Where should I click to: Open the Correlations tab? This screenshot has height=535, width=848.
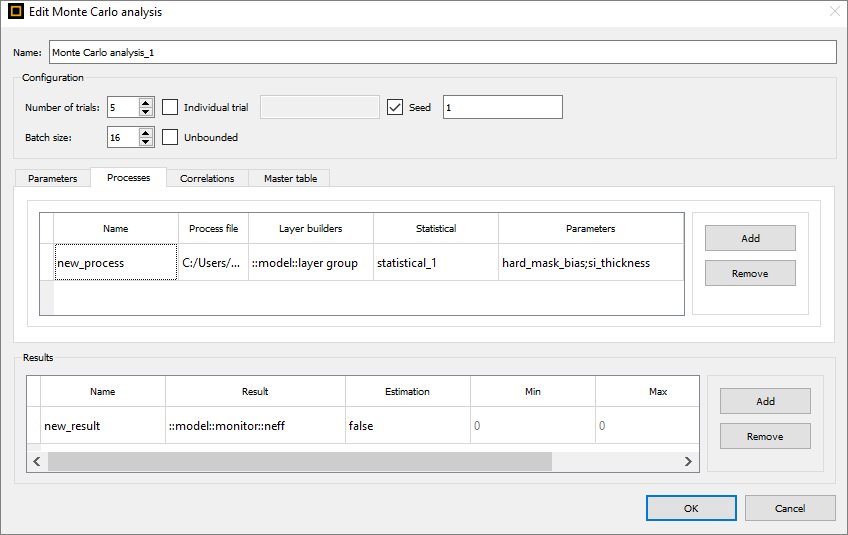[207, 179]
